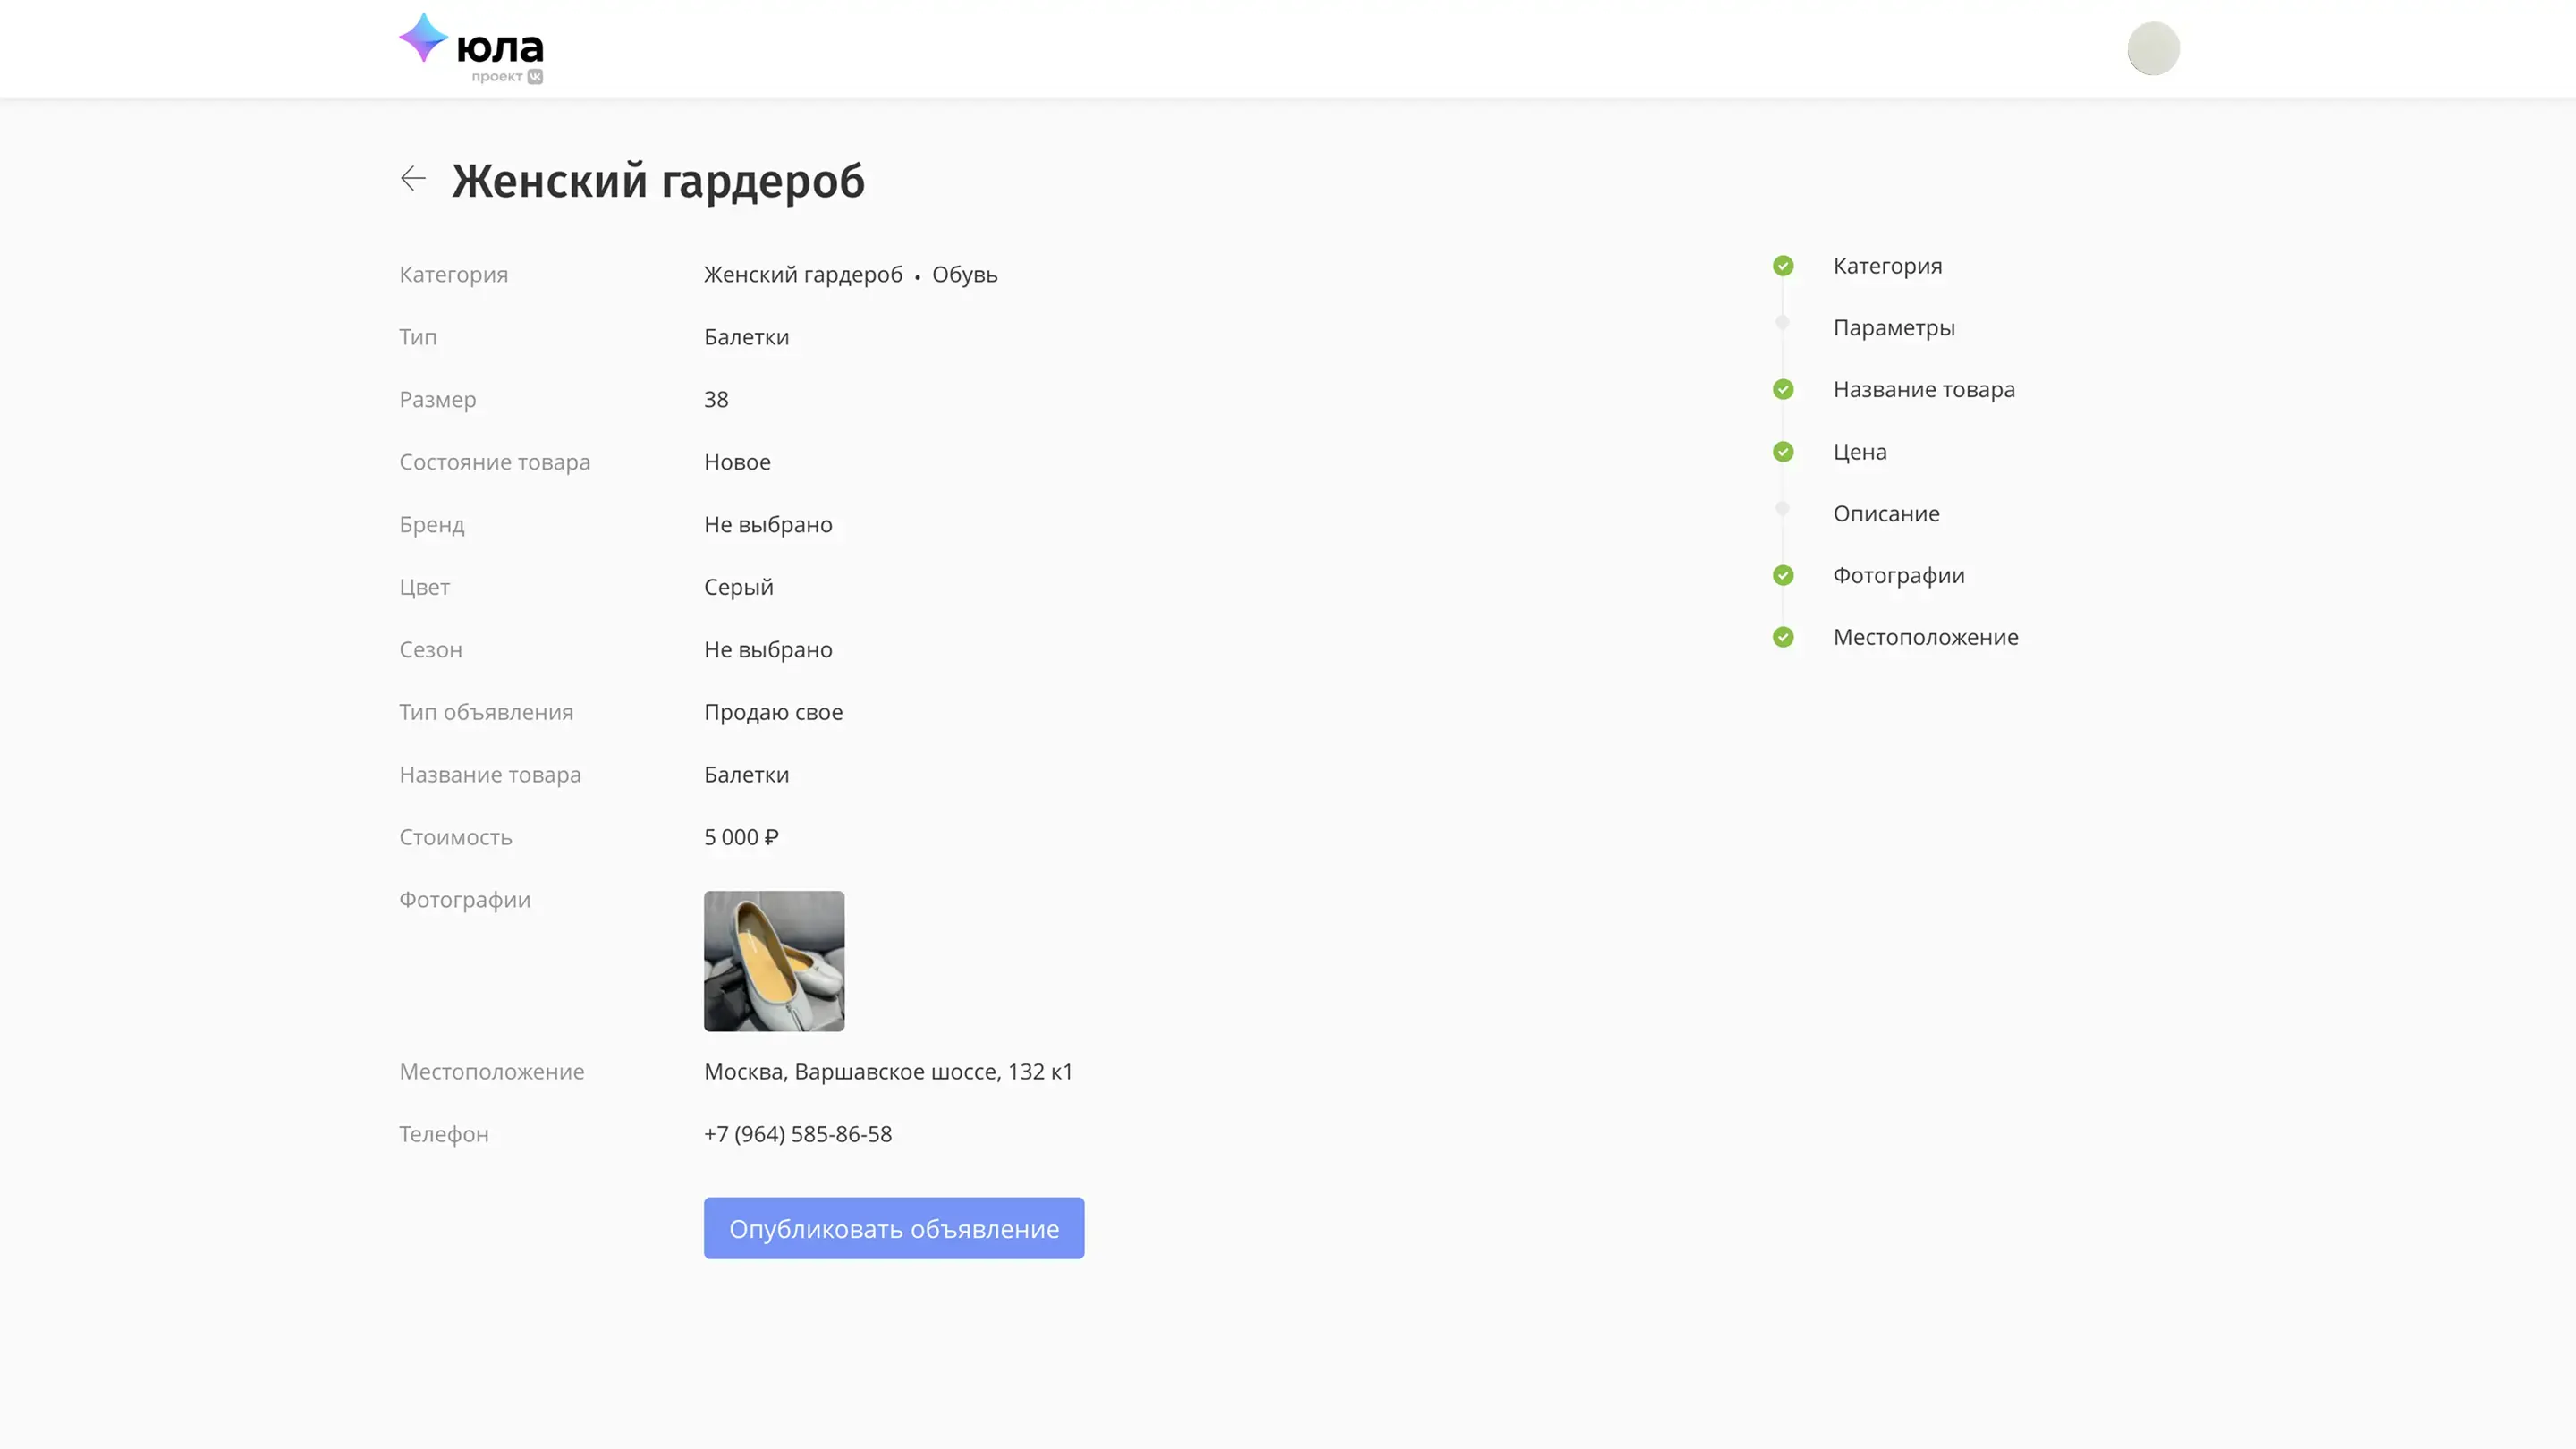Open the user avatar profile menu
2576x1449 pixels.
(x=2152, y=48)
